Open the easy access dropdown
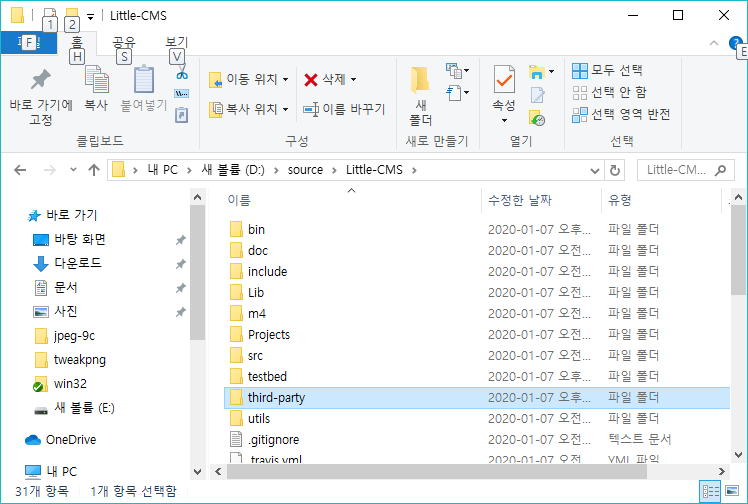The height and width of the screenshot is (504, 748). pos(457,93)
